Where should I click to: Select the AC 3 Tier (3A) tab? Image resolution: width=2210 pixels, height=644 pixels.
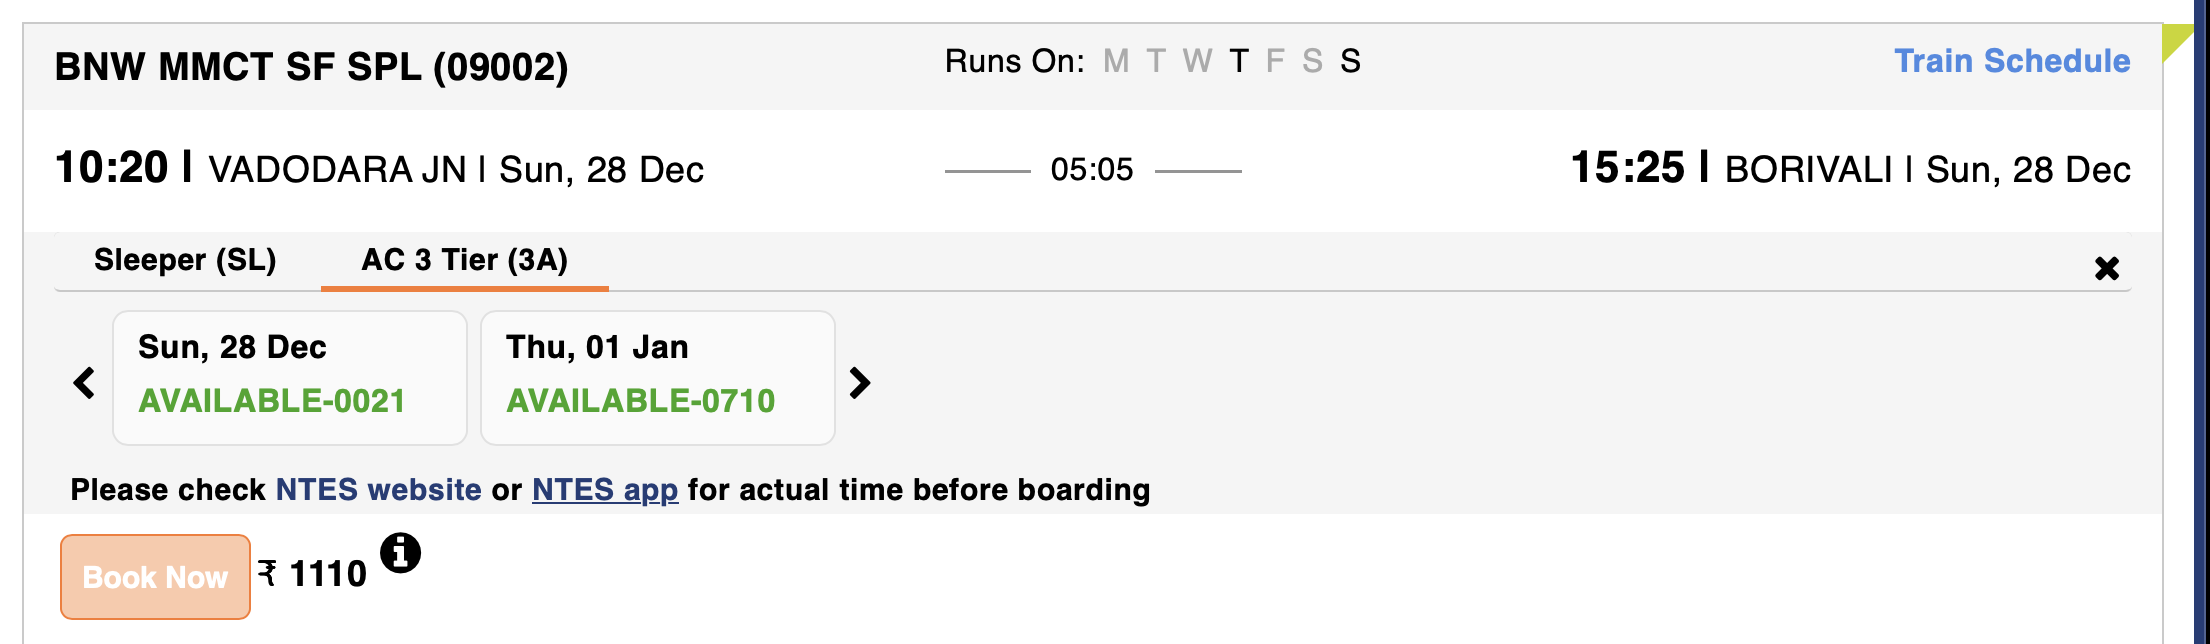click(x=464, y=260)
